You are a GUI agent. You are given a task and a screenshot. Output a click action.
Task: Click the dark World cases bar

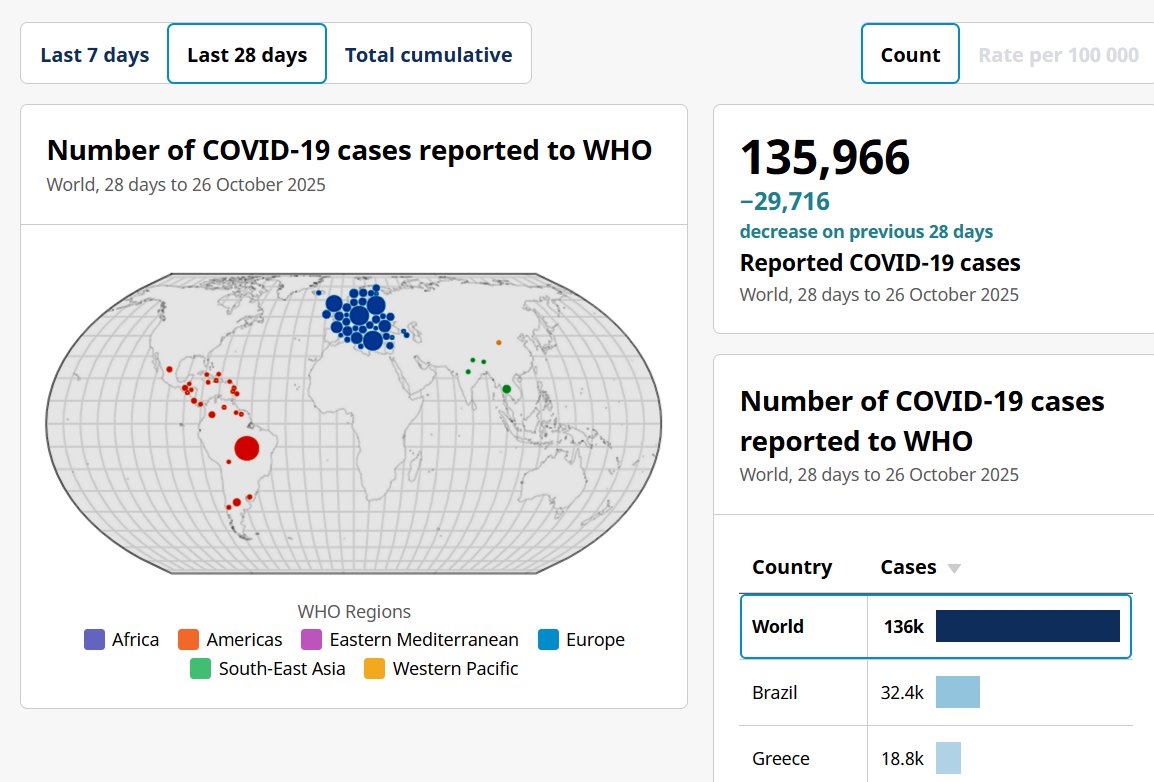[x=1027, y=626]
